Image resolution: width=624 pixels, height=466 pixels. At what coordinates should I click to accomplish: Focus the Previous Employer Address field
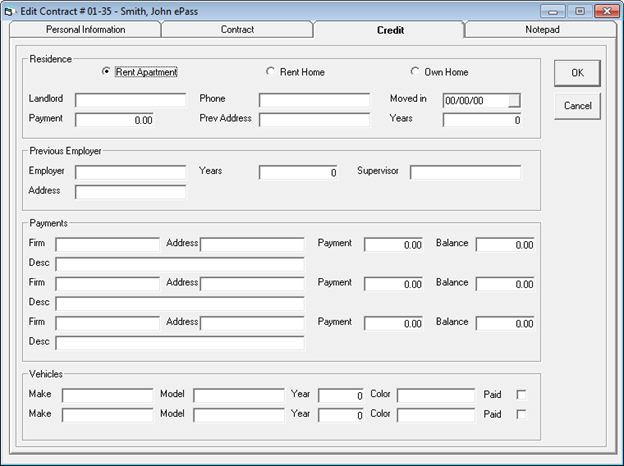coord(131,192)
